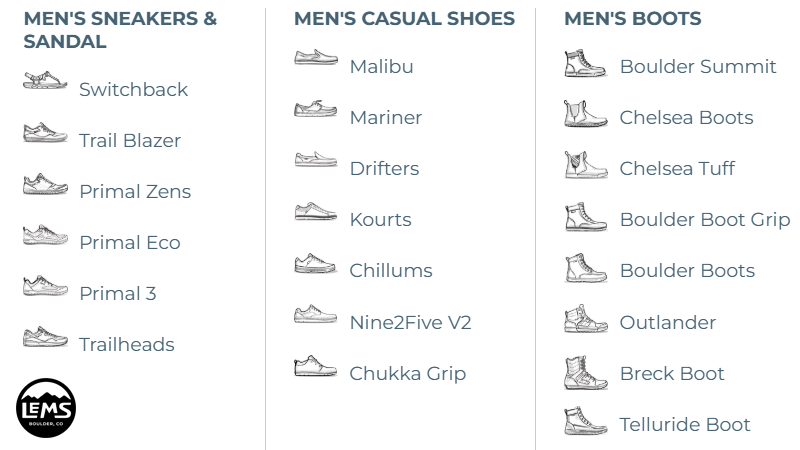Open the Primal Zens link

click(135, 191)
